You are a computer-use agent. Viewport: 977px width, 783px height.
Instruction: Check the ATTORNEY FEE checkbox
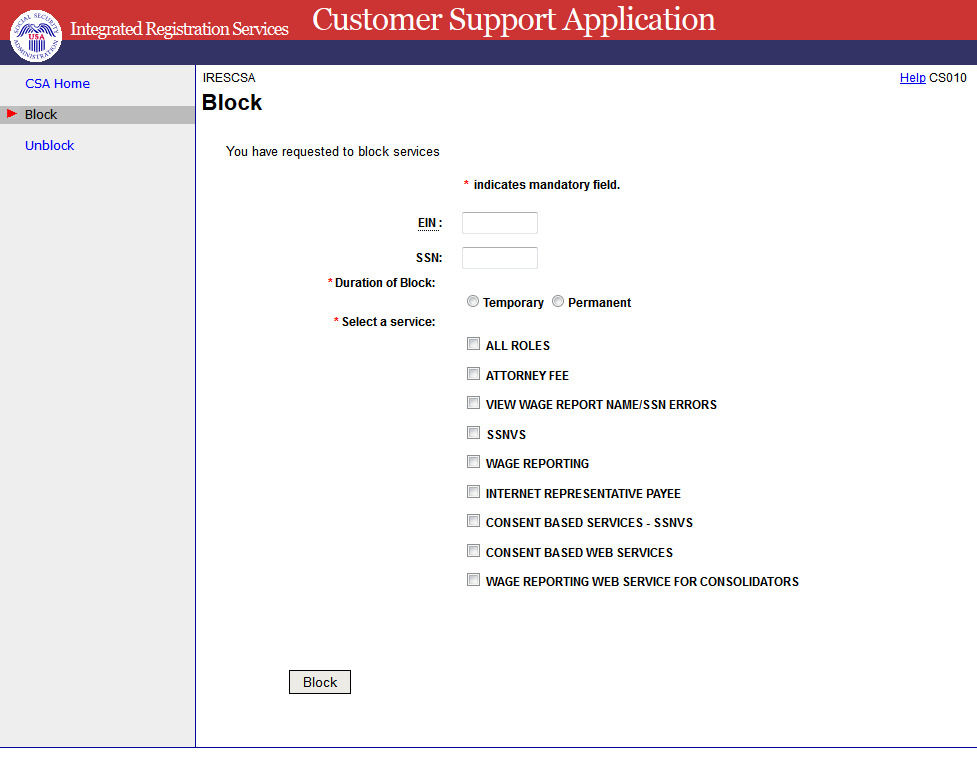click(x=474, y=374)
